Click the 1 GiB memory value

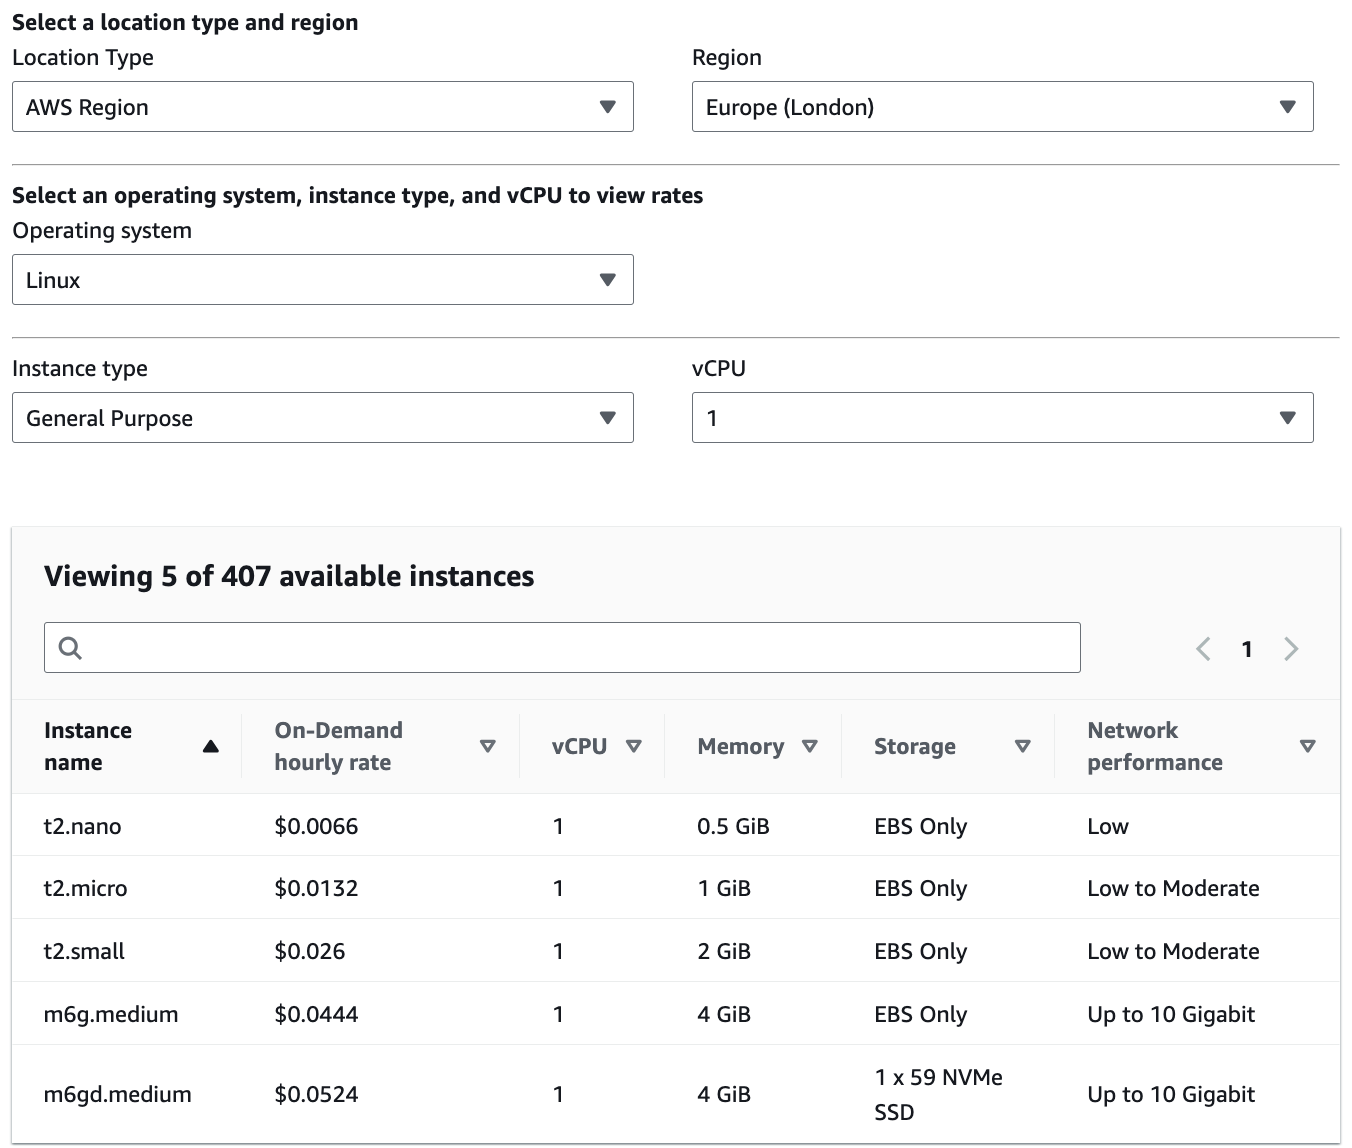tap(724, 888)
